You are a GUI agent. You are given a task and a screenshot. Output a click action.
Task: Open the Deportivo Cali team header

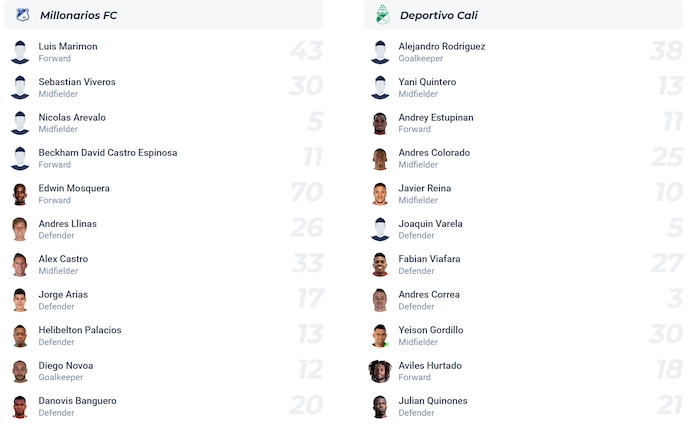click(440, 15)
